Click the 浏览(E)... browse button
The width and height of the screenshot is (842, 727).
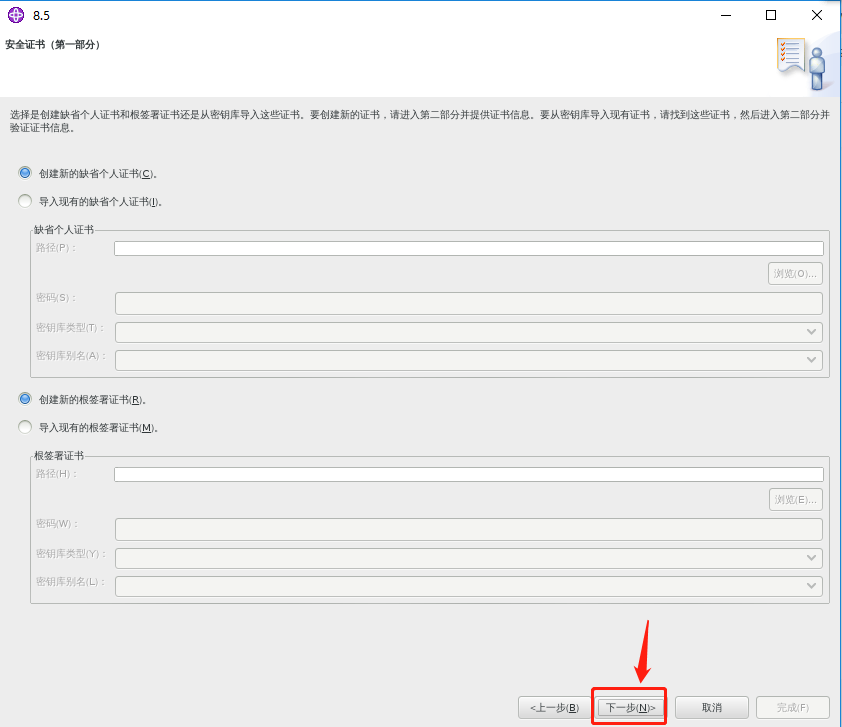[x=796, y=500]
